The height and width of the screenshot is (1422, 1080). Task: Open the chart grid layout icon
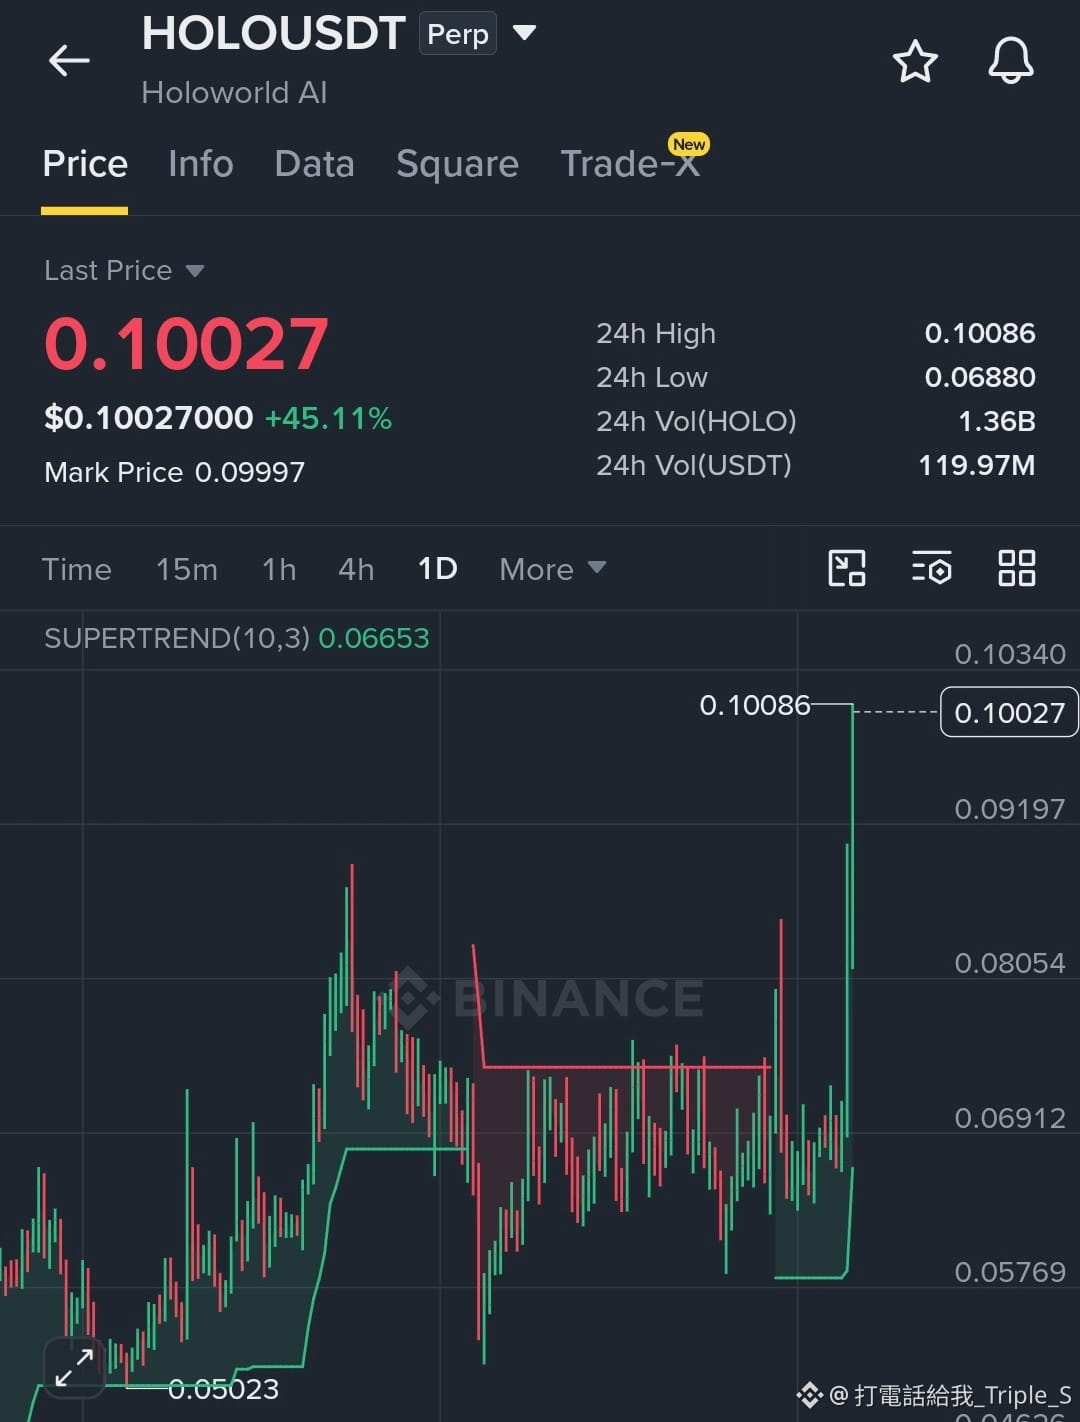click(1017, 568)
